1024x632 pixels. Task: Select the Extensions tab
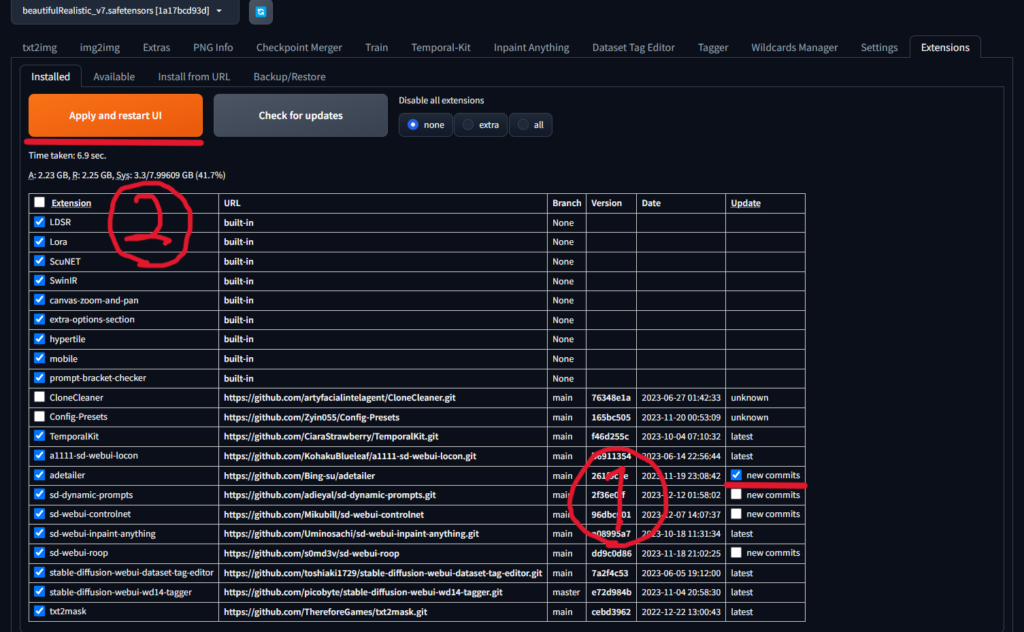tap(945, 47)
